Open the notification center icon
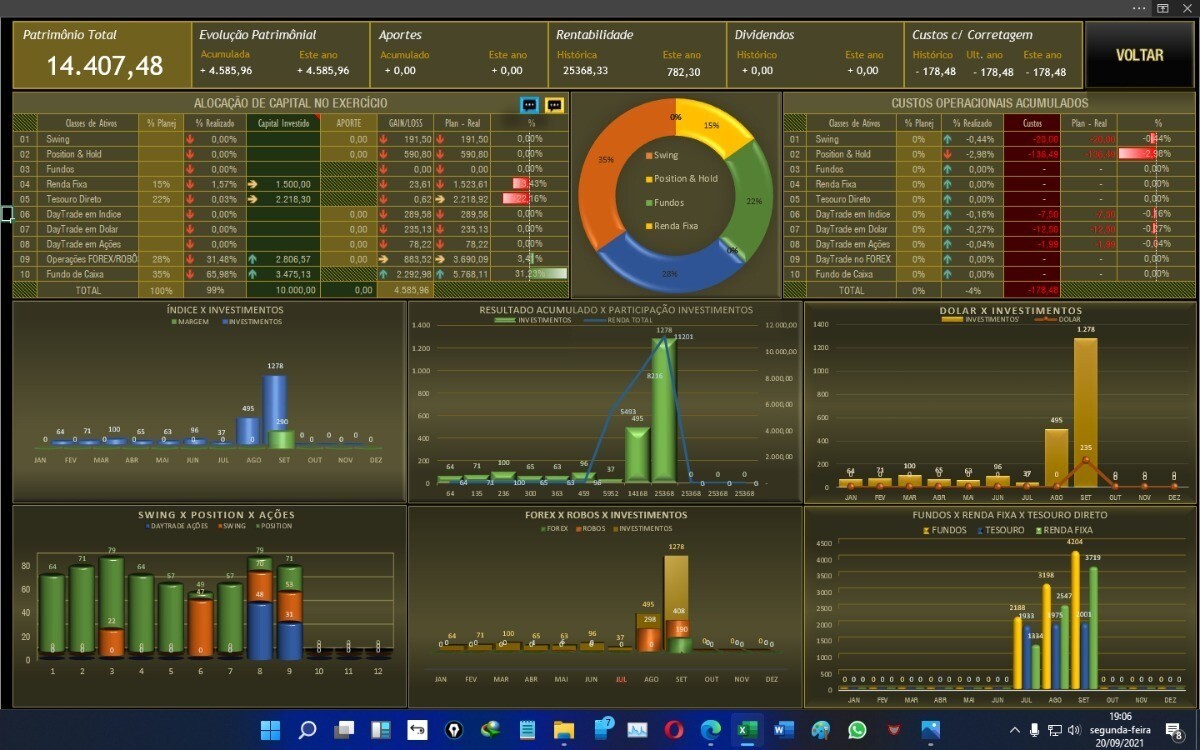The height and width of the screenshot is (750, 1200). coord(1175,731)
